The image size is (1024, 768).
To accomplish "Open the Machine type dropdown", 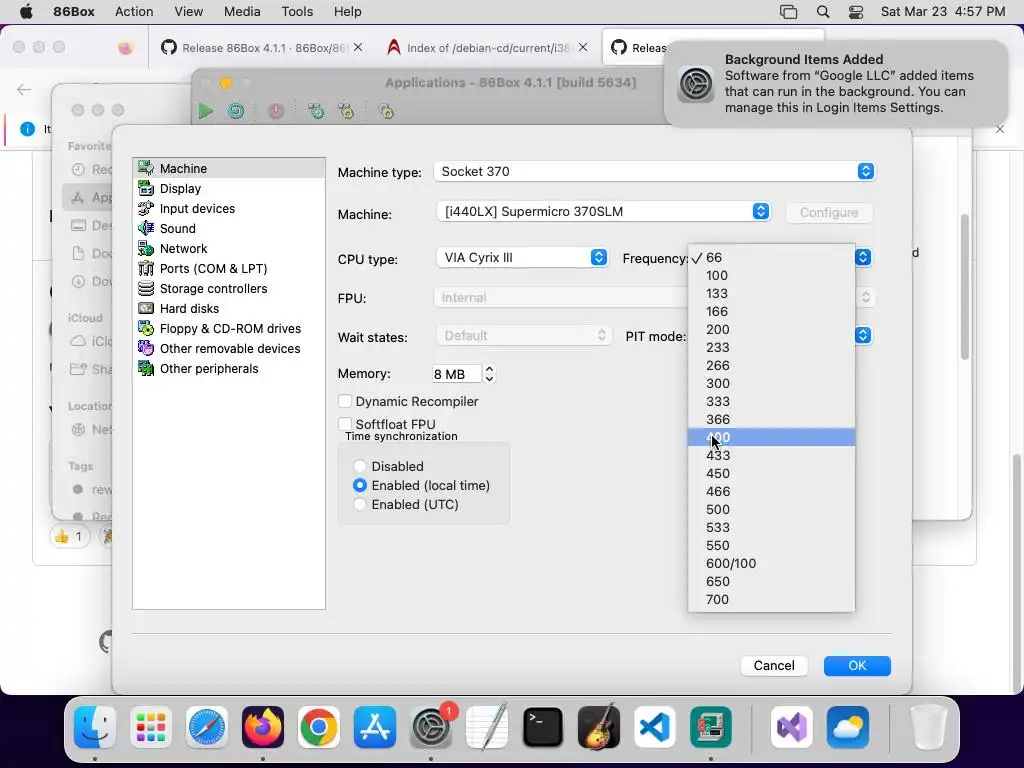I will click(x=654, y=171).
